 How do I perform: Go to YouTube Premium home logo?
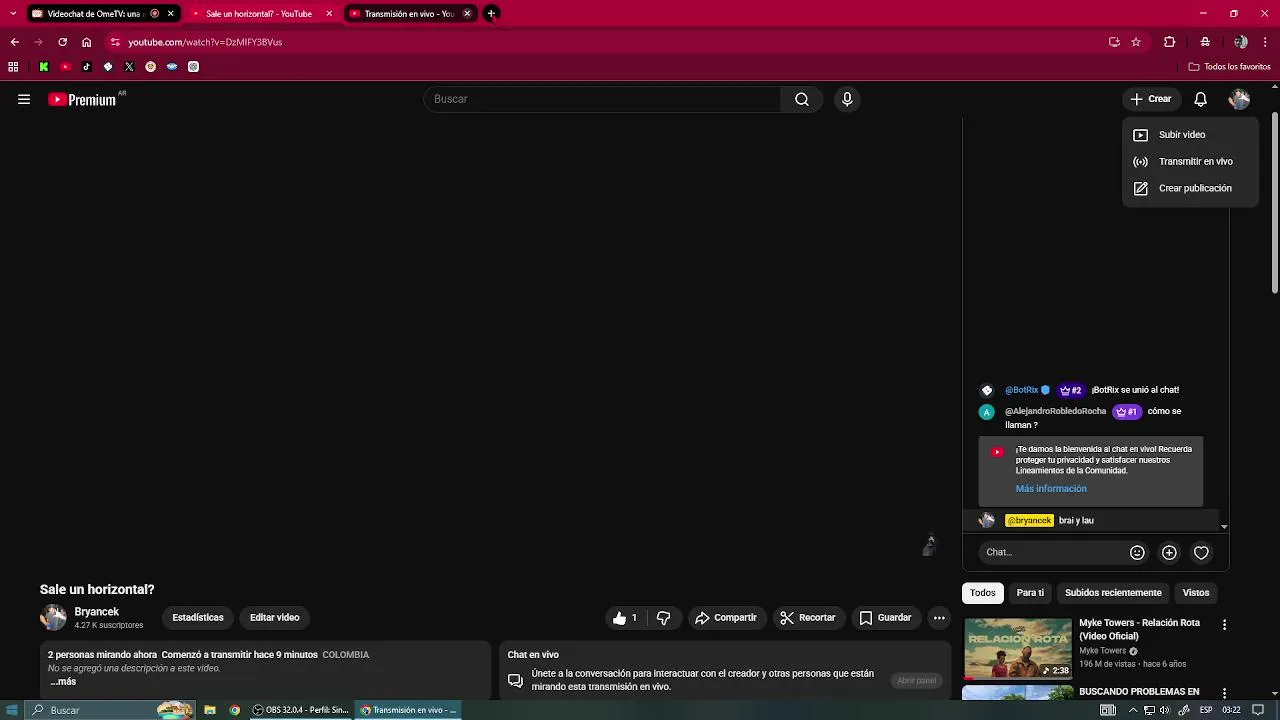coord(82,100)
